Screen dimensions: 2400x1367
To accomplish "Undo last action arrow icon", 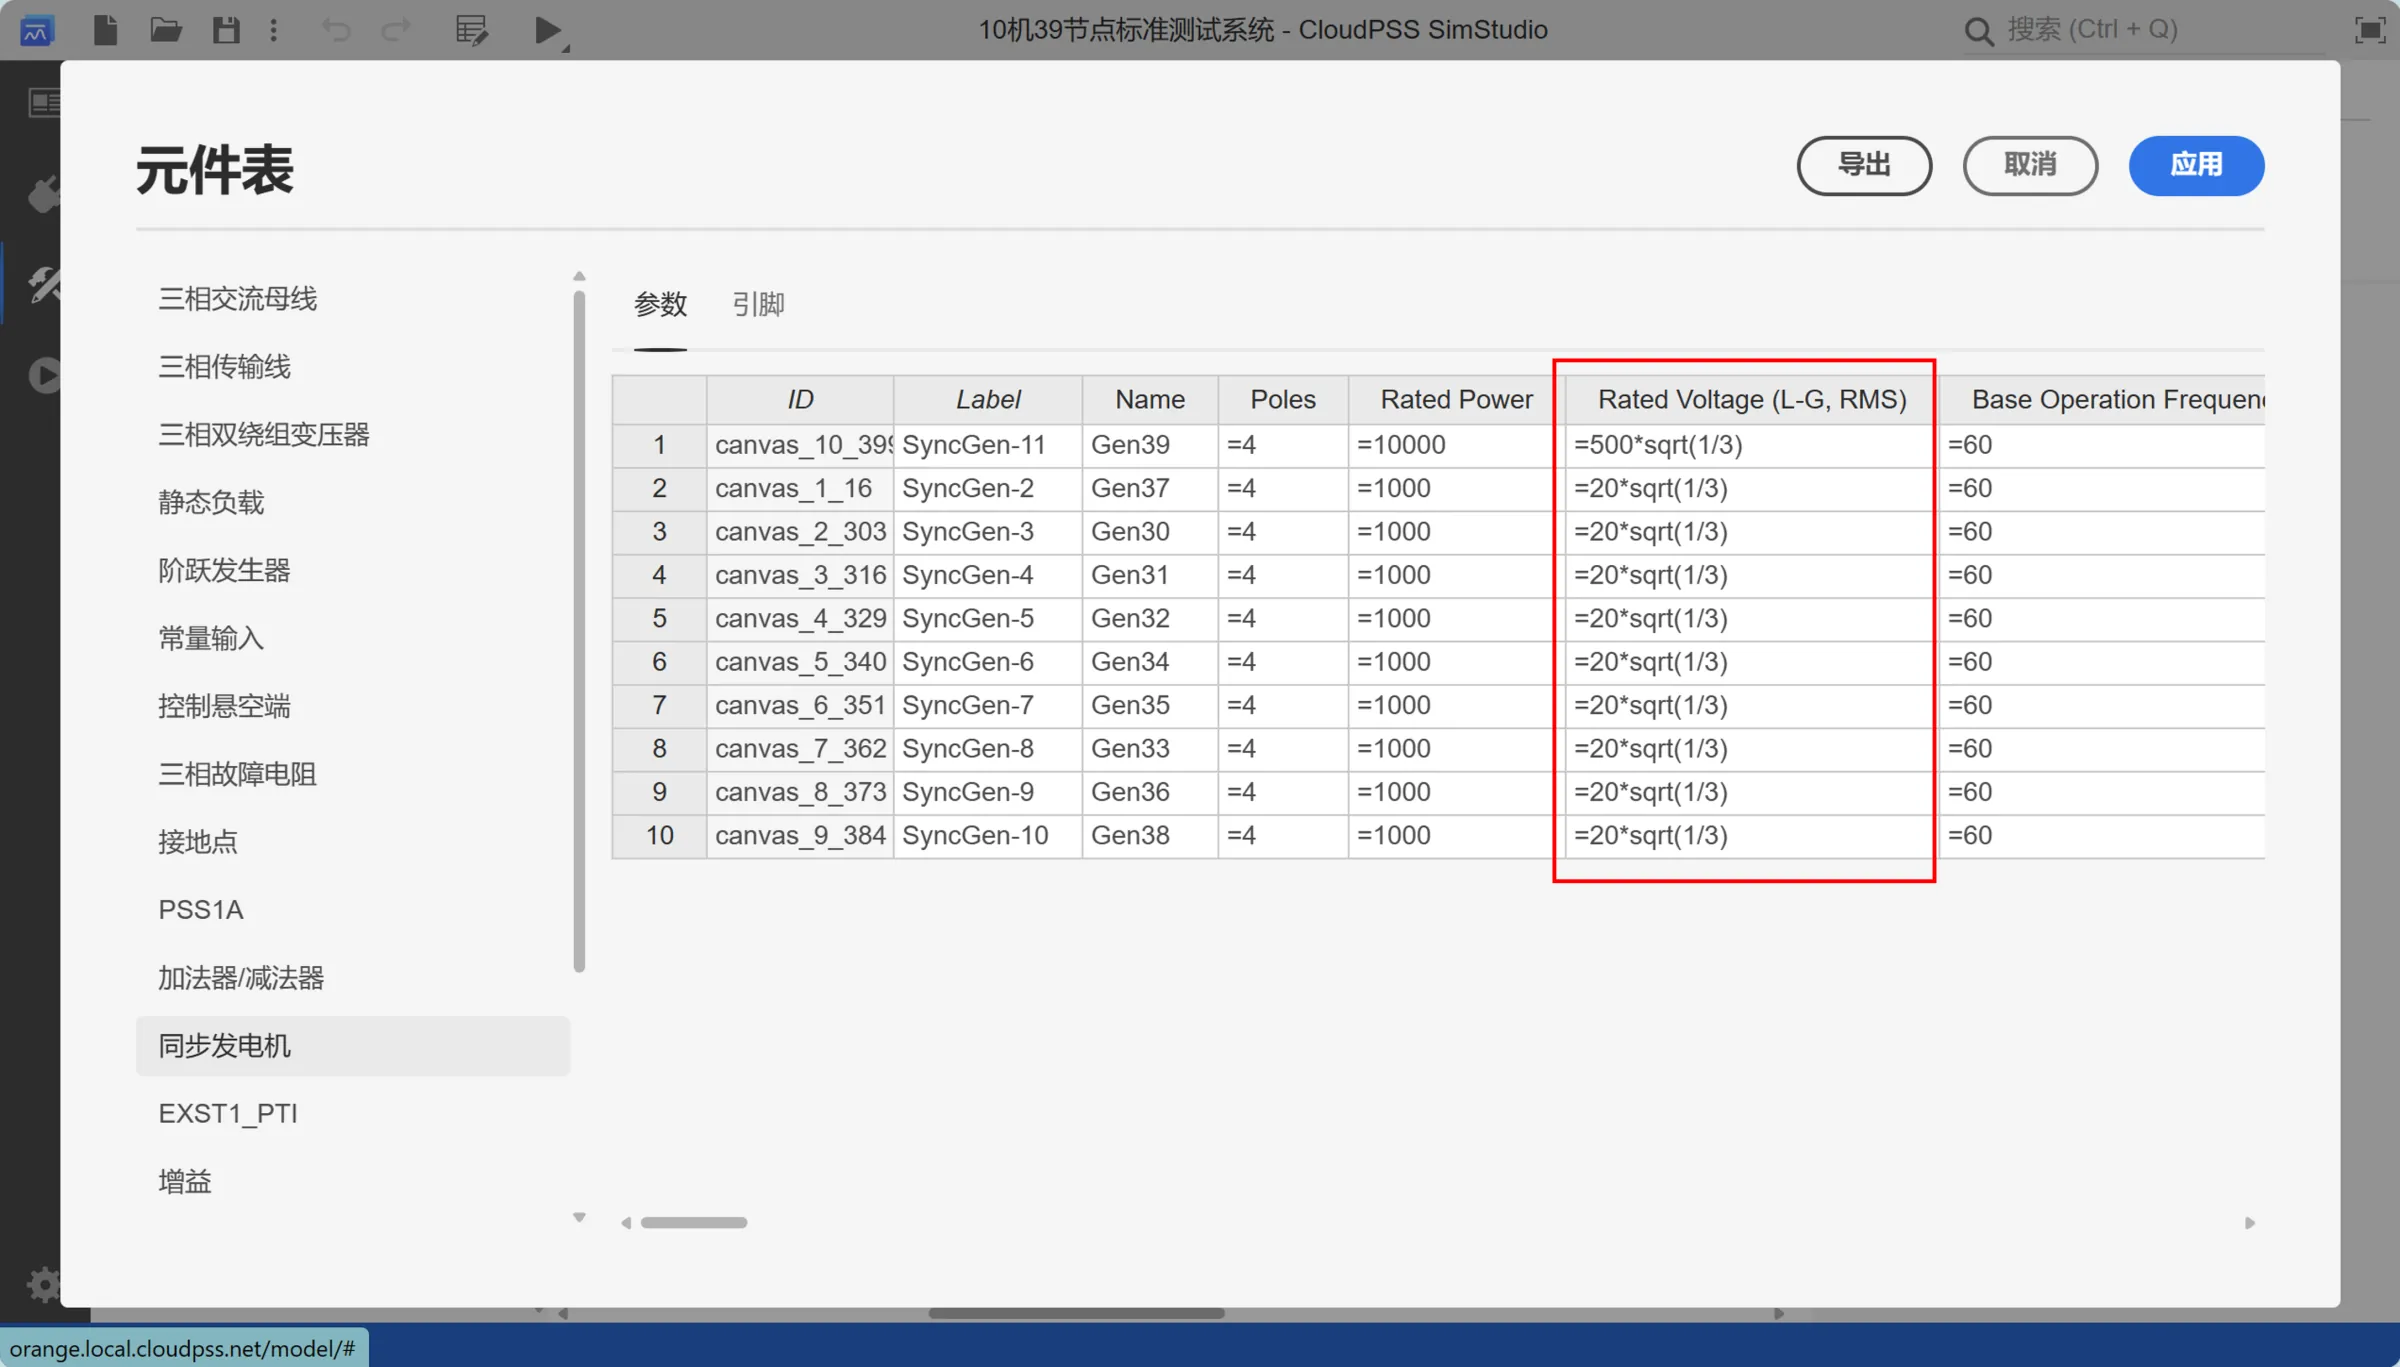I will click(336, 30).
